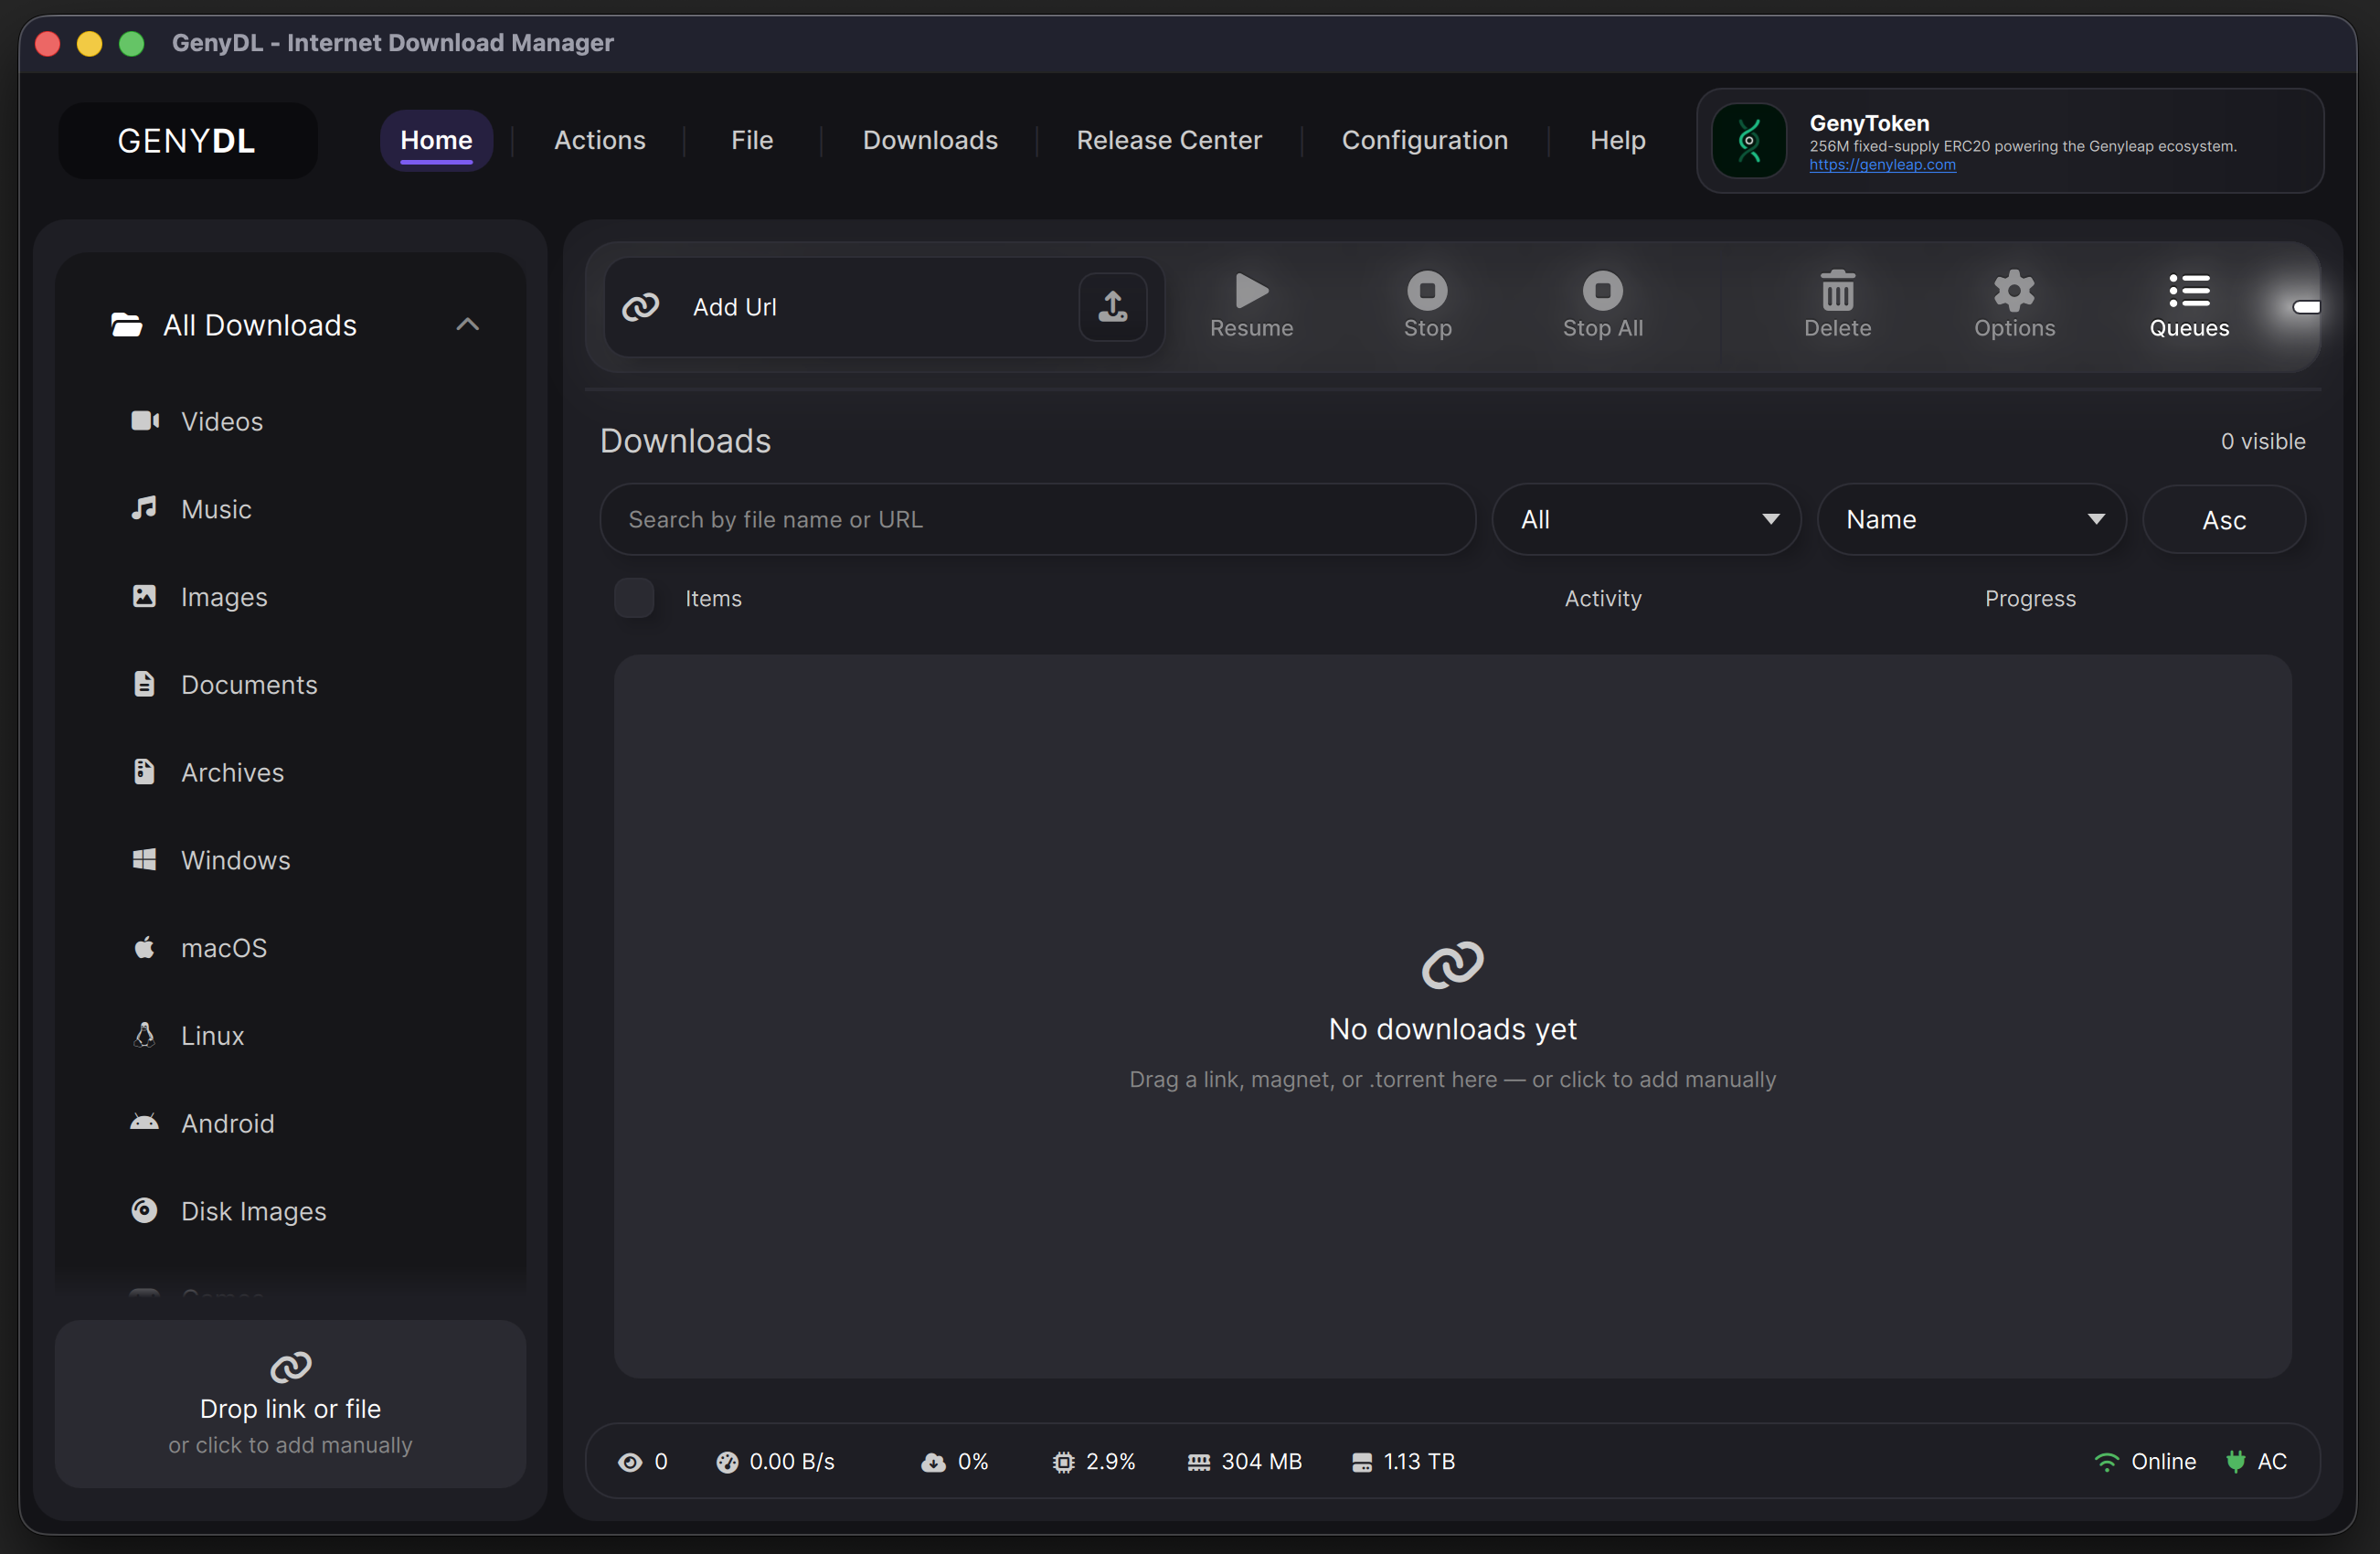Click the download speed gauge icon
Viewport: 2380px width, 1554px height.
727,1462
